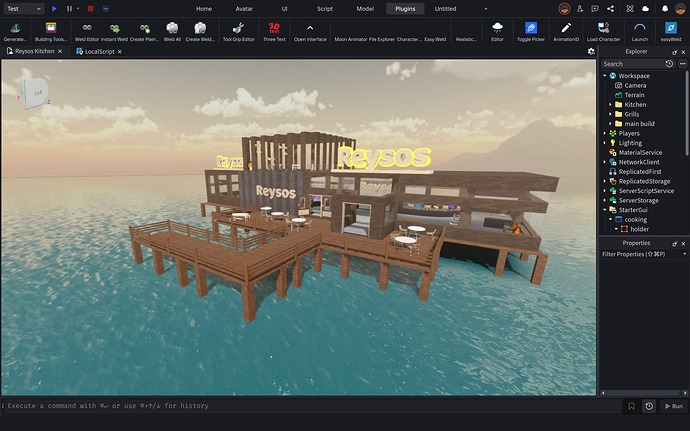This screenshot has height=431, width=690.
Task: Open the comments chat icon
Action: click(595, 8)
